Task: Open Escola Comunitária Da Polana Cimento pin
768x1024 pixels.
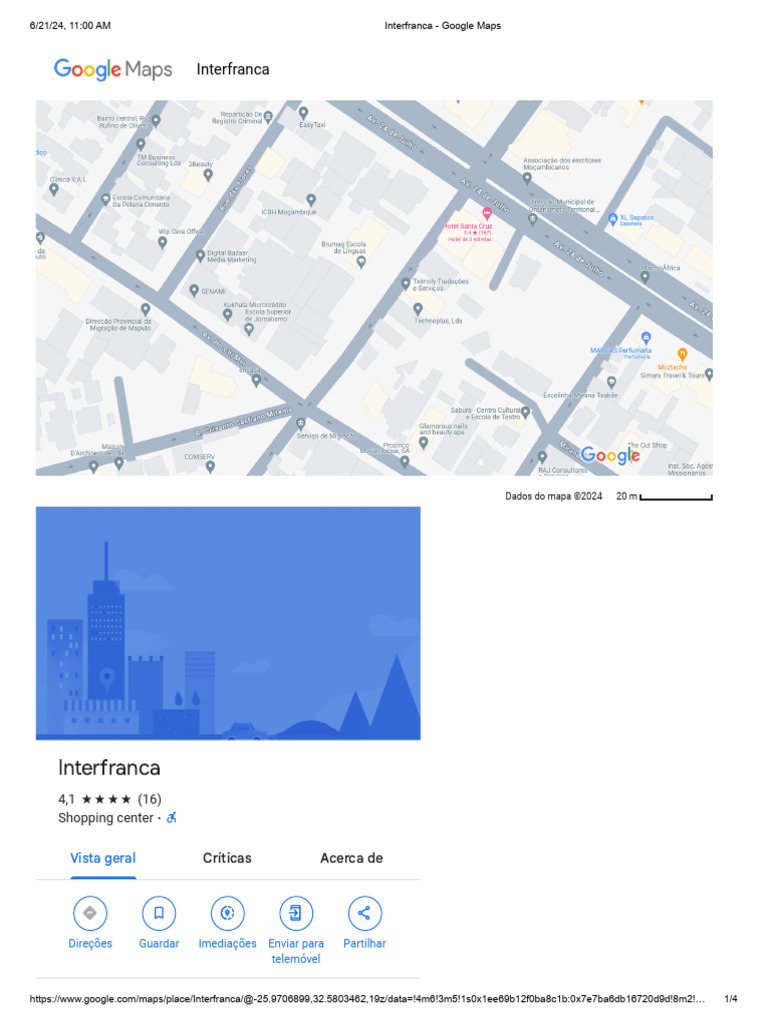Action: coord(105,200)
